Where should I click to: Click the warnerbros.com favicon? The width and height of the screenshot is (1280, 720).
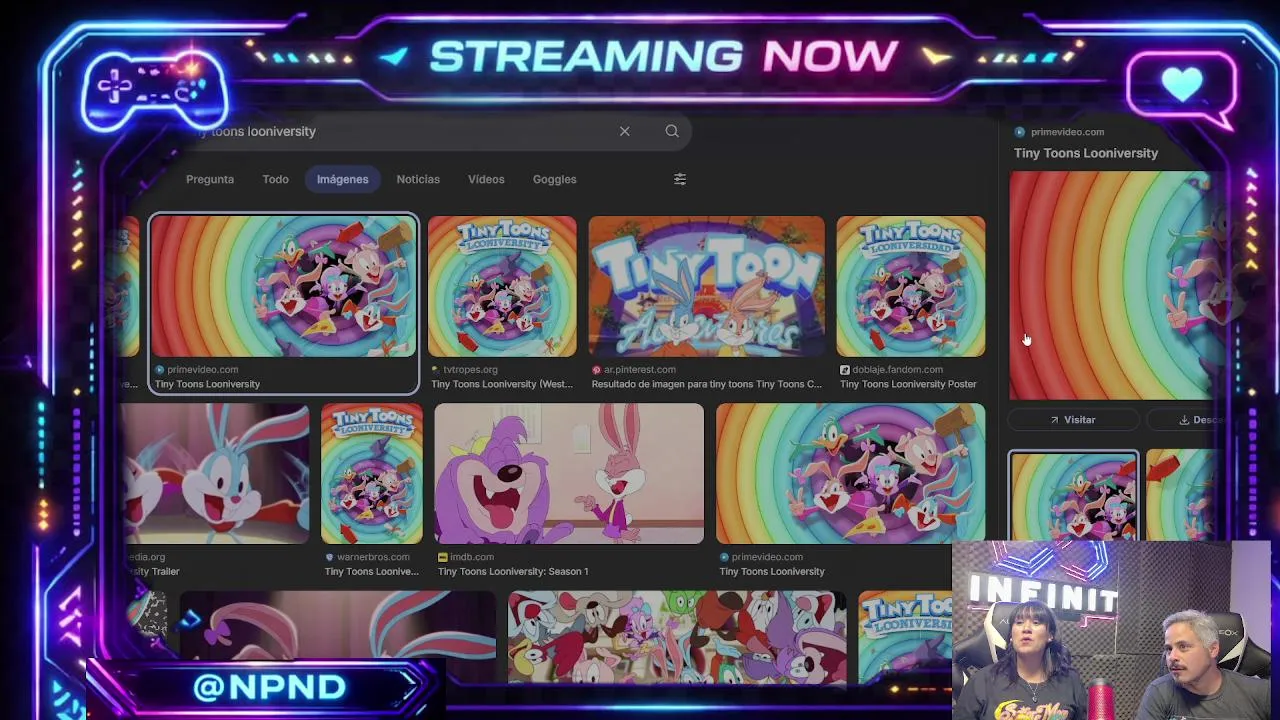(329, 557)
